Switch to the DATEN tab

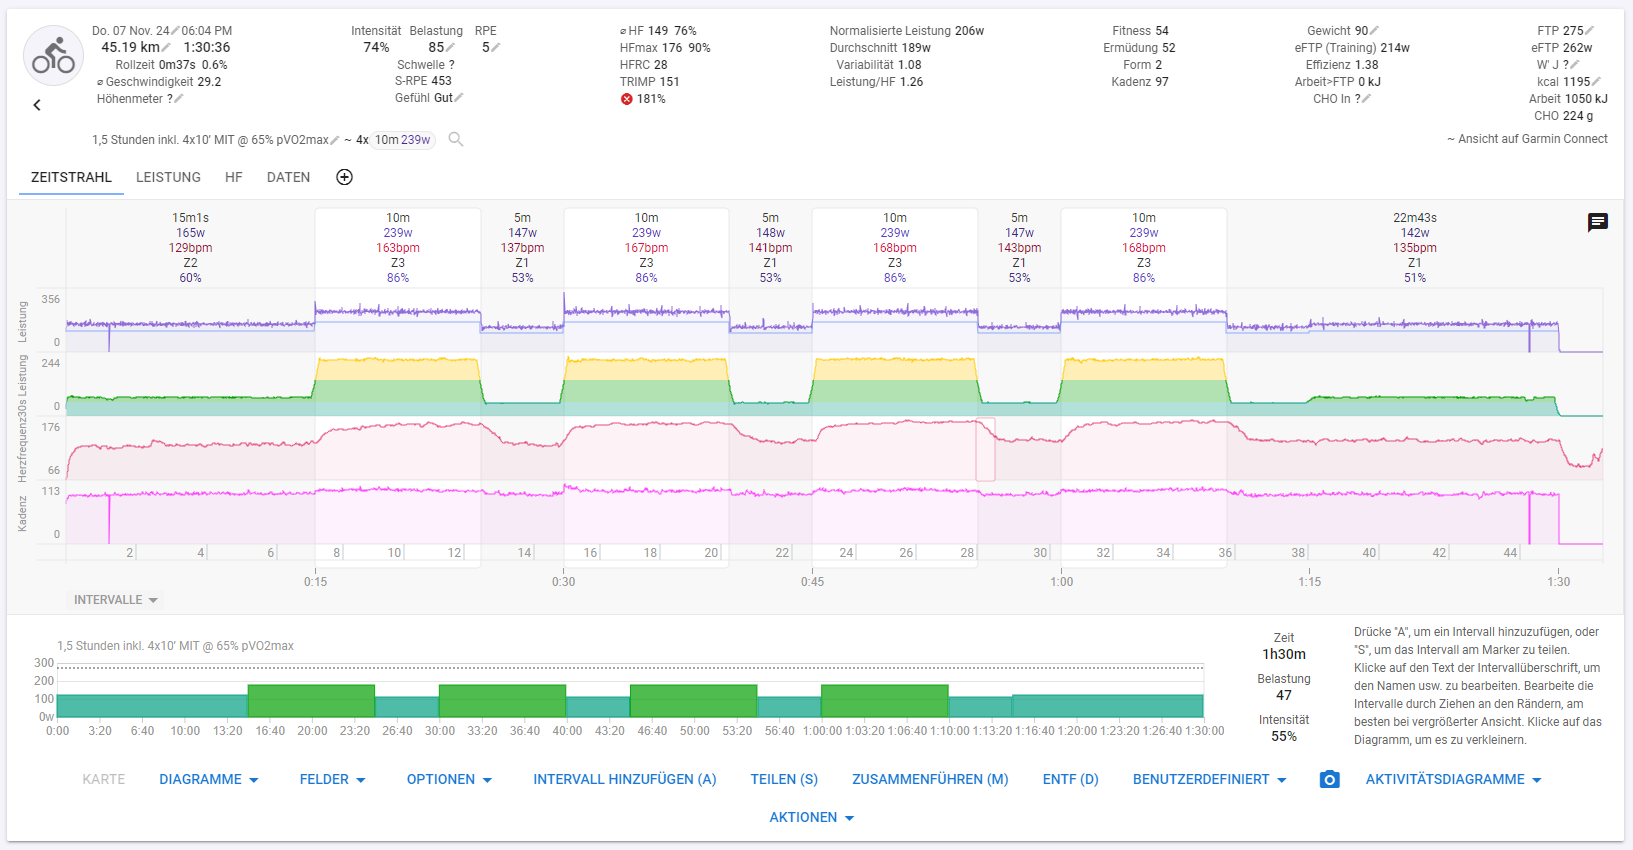pos(288,177)
